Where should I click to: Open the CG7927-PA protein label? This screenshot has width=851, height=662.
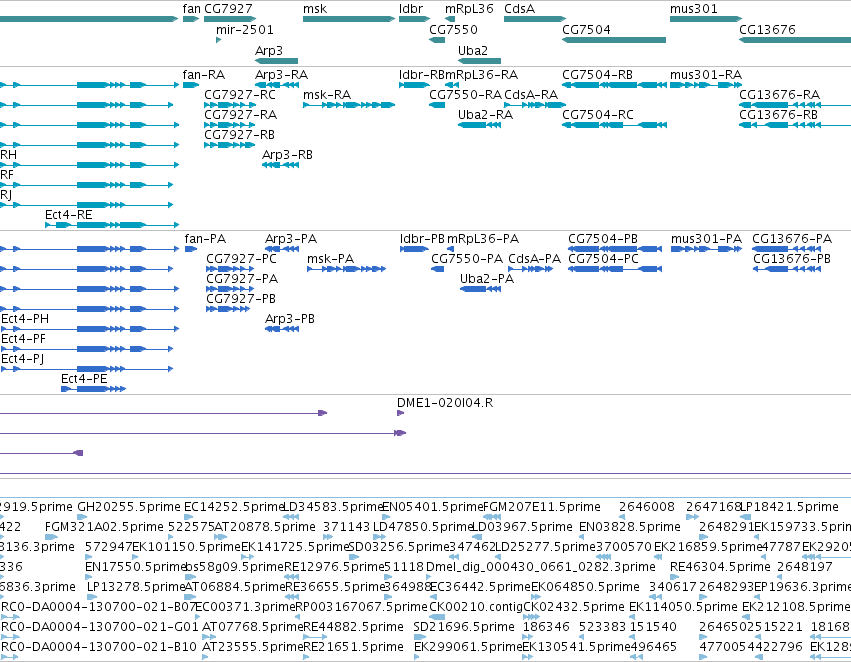[x=242, y=278]
